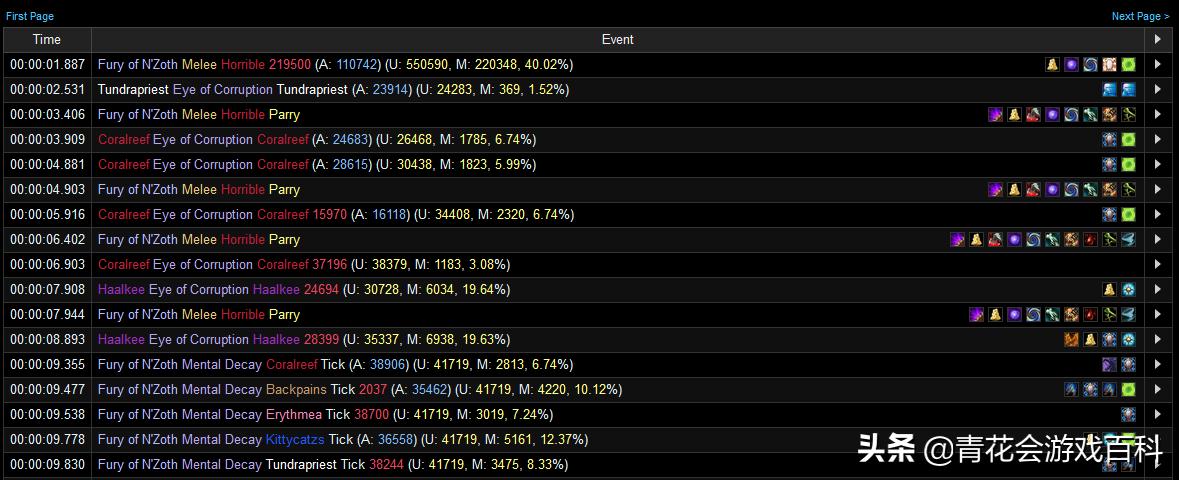Click damage value 24694 in Haalkee row
This screenshot has height=480, width=1179.
[321, 289]
